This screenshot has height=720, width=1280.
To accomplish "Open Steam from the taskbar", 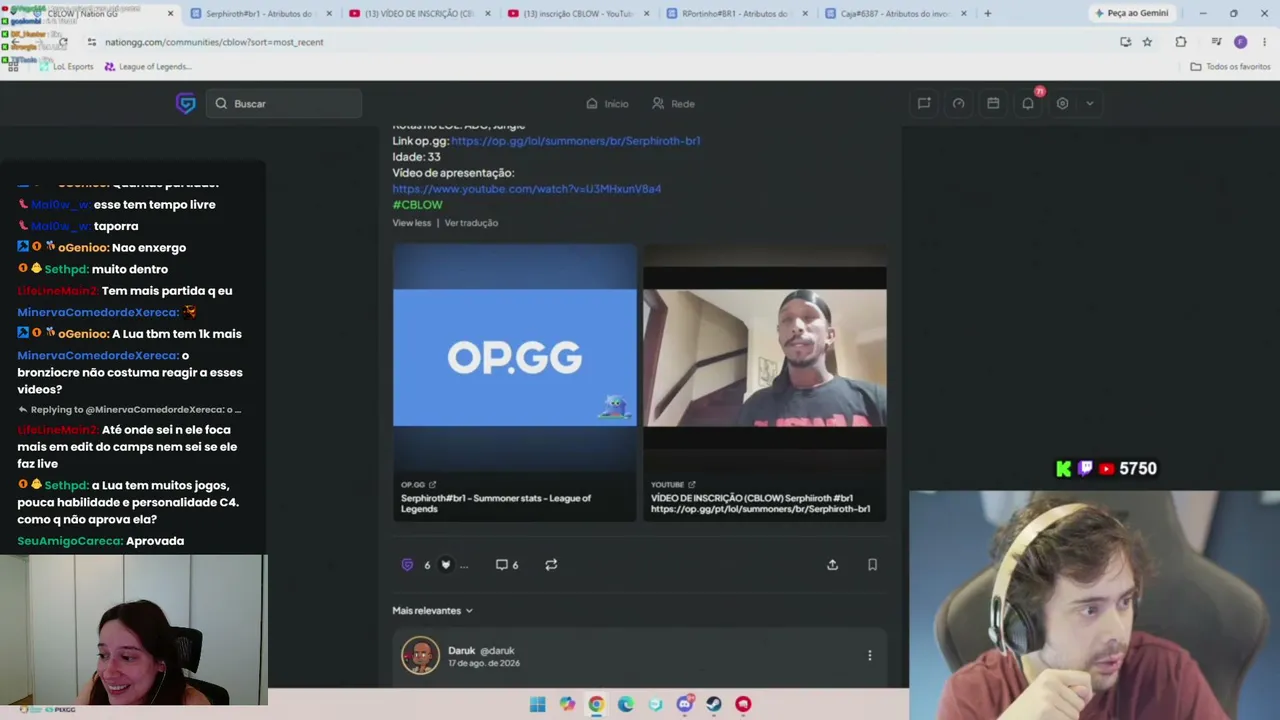I will pyautogui.click(x=714, y=704).
